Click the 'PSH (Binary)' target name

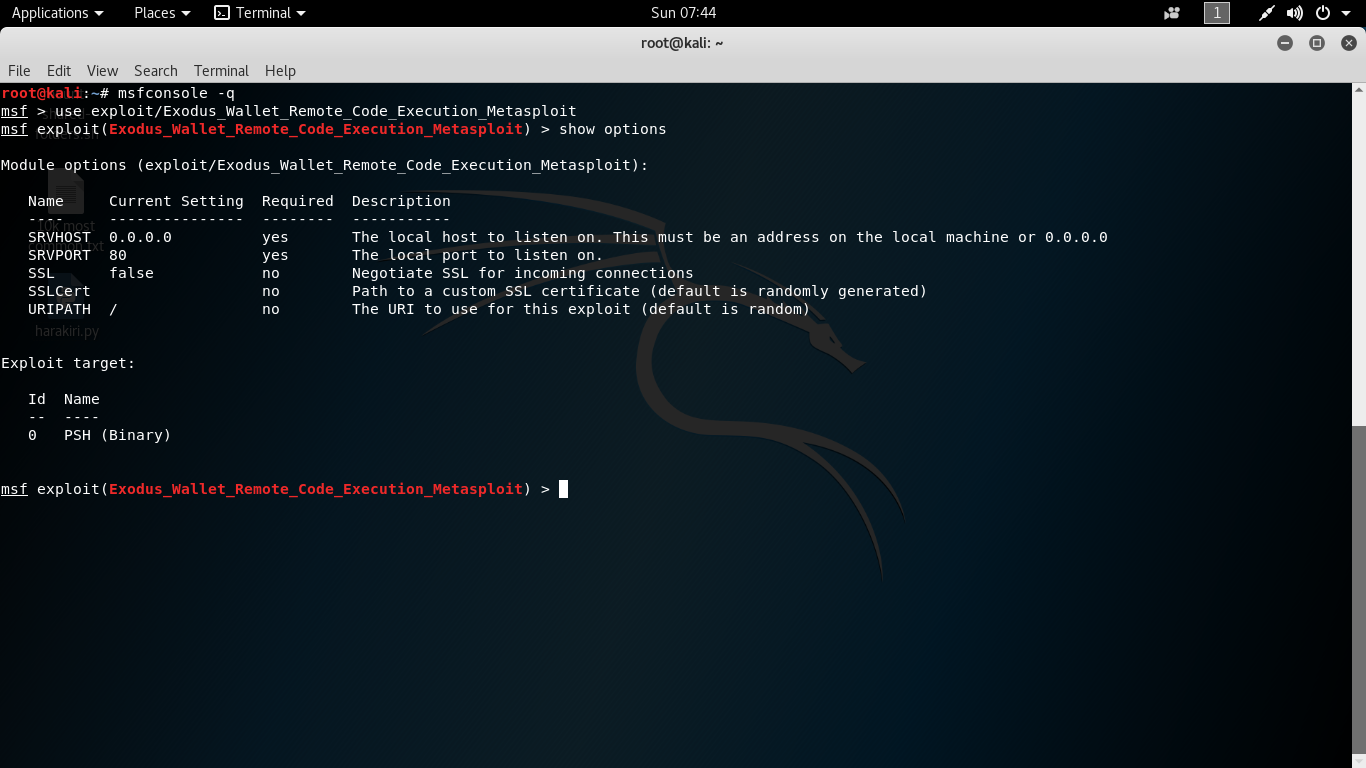118,435
